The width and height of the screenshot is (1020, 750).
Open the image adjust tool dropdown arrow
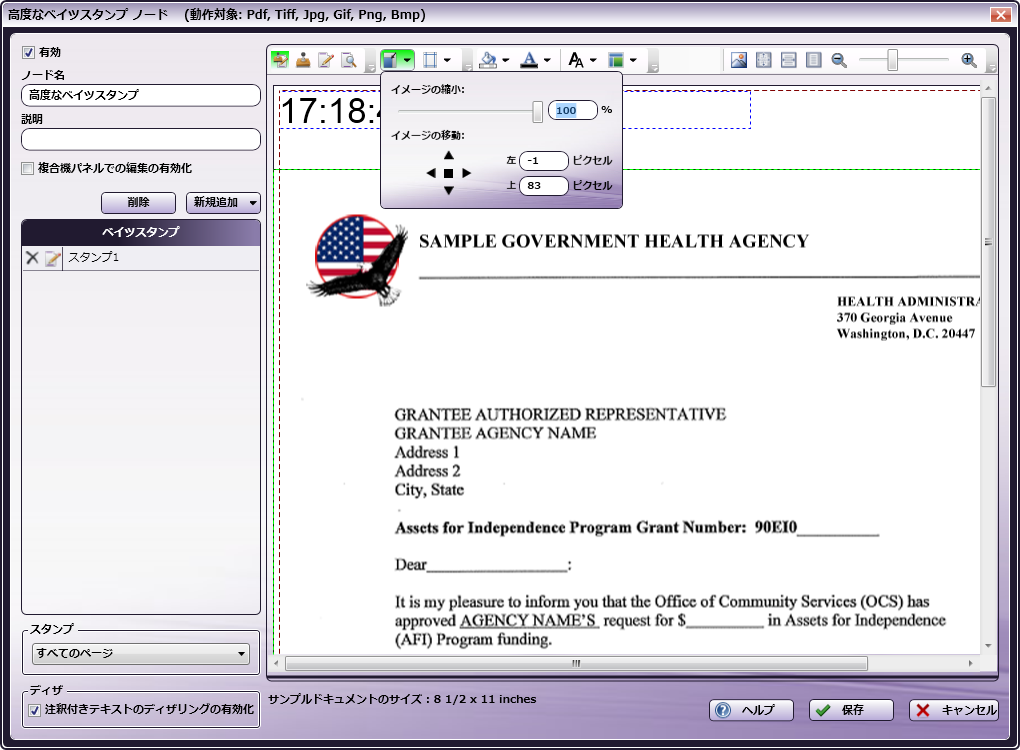point(407,60)
